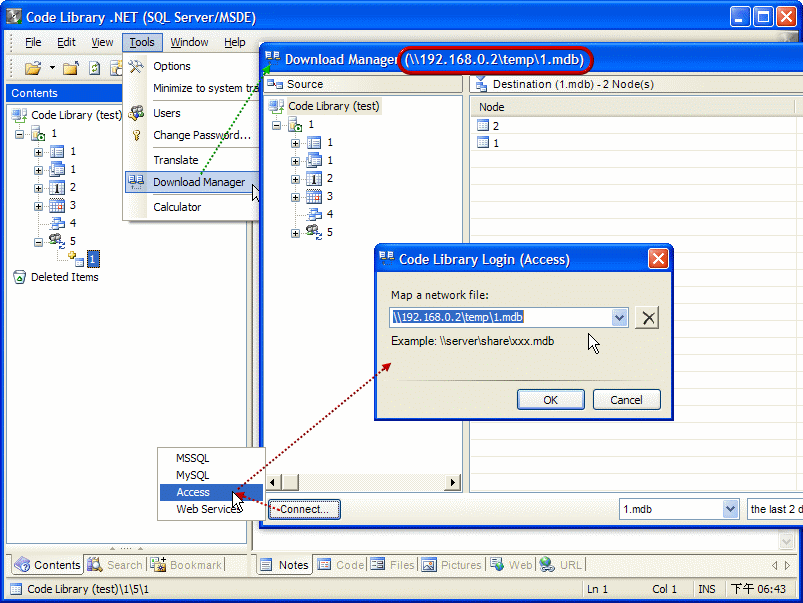Click map network file path field
Screen dimensions: 803x603
[x=500, y=317]
